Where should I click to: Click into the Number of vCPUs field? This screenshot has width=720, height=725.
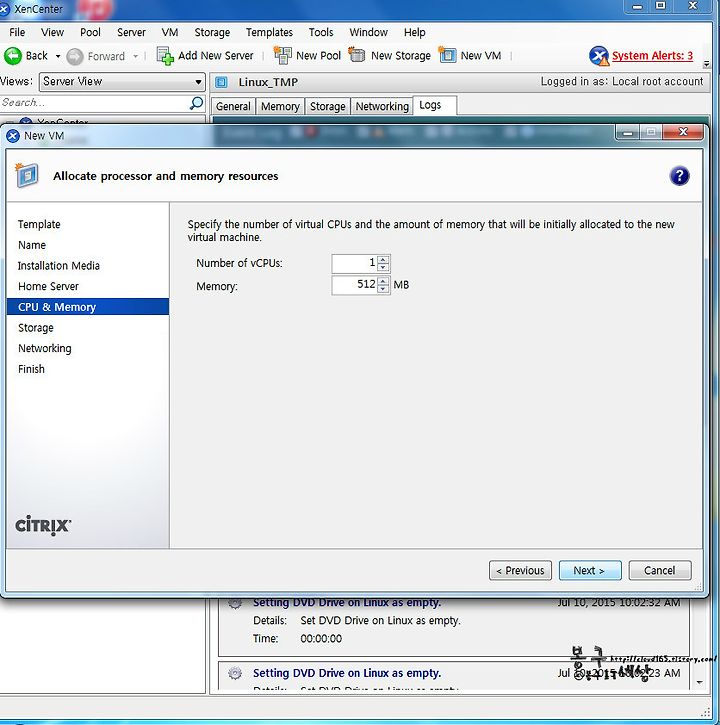click(355, 264)
